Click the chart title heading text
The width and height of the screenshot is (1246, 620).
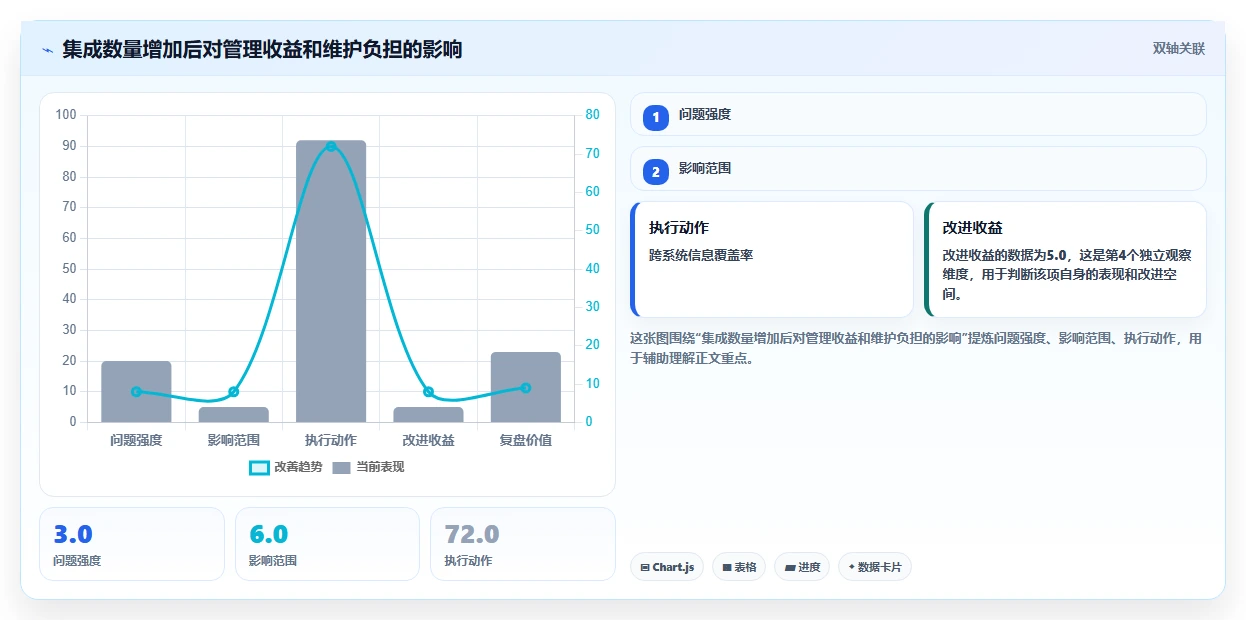[262, 49]
